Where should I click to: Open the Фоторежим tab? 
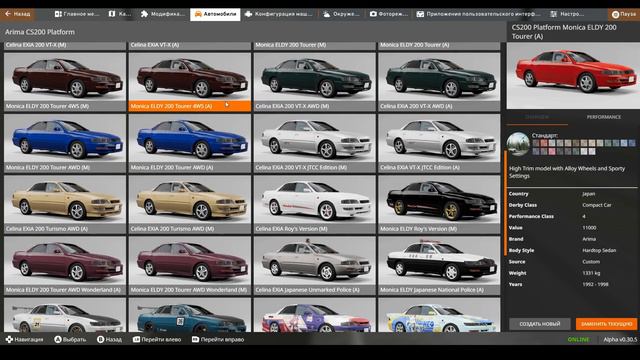click(x=389, y=14)
